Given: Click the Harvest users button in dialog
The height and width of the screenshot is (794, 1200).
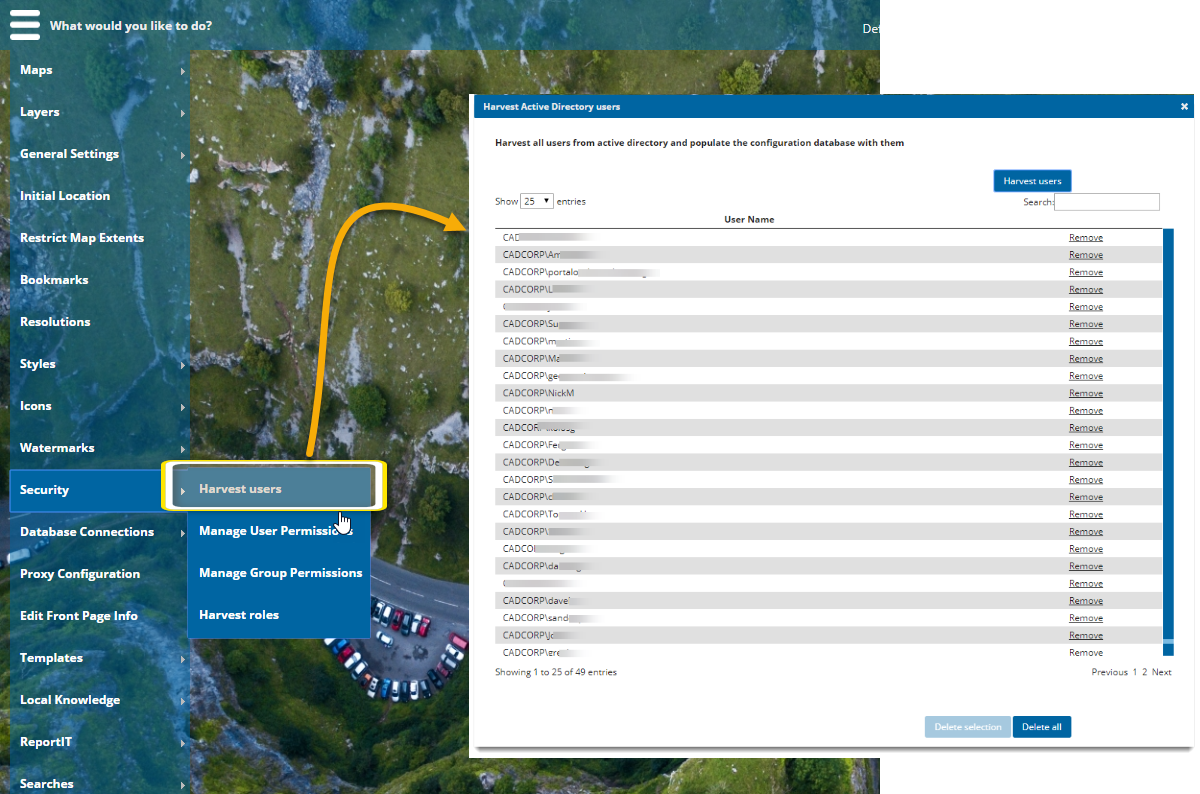Looking at the screenshot, I should click(1032, 181).
